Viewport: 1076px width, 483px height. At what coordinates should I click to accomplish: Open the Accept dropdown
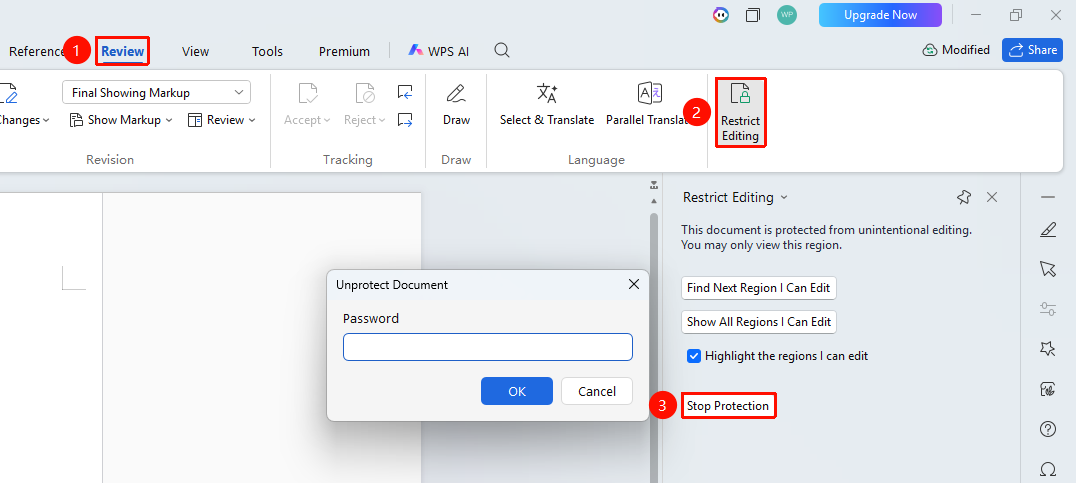307,120
